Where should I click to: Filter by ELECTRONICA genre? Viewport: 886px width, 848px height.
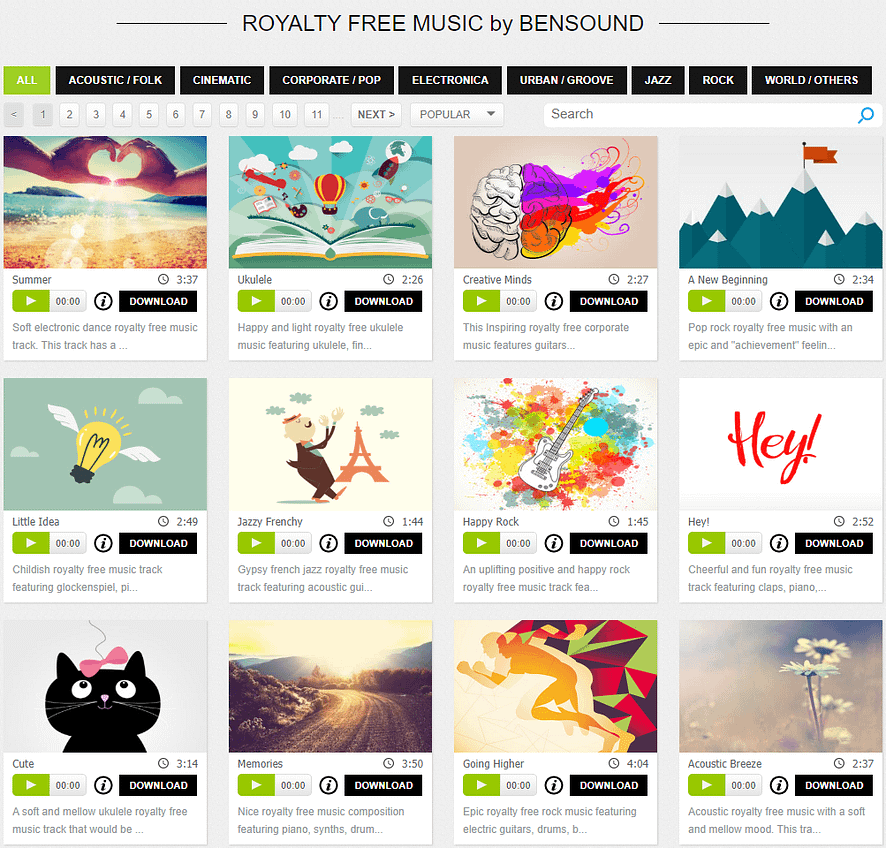point(450,80)
